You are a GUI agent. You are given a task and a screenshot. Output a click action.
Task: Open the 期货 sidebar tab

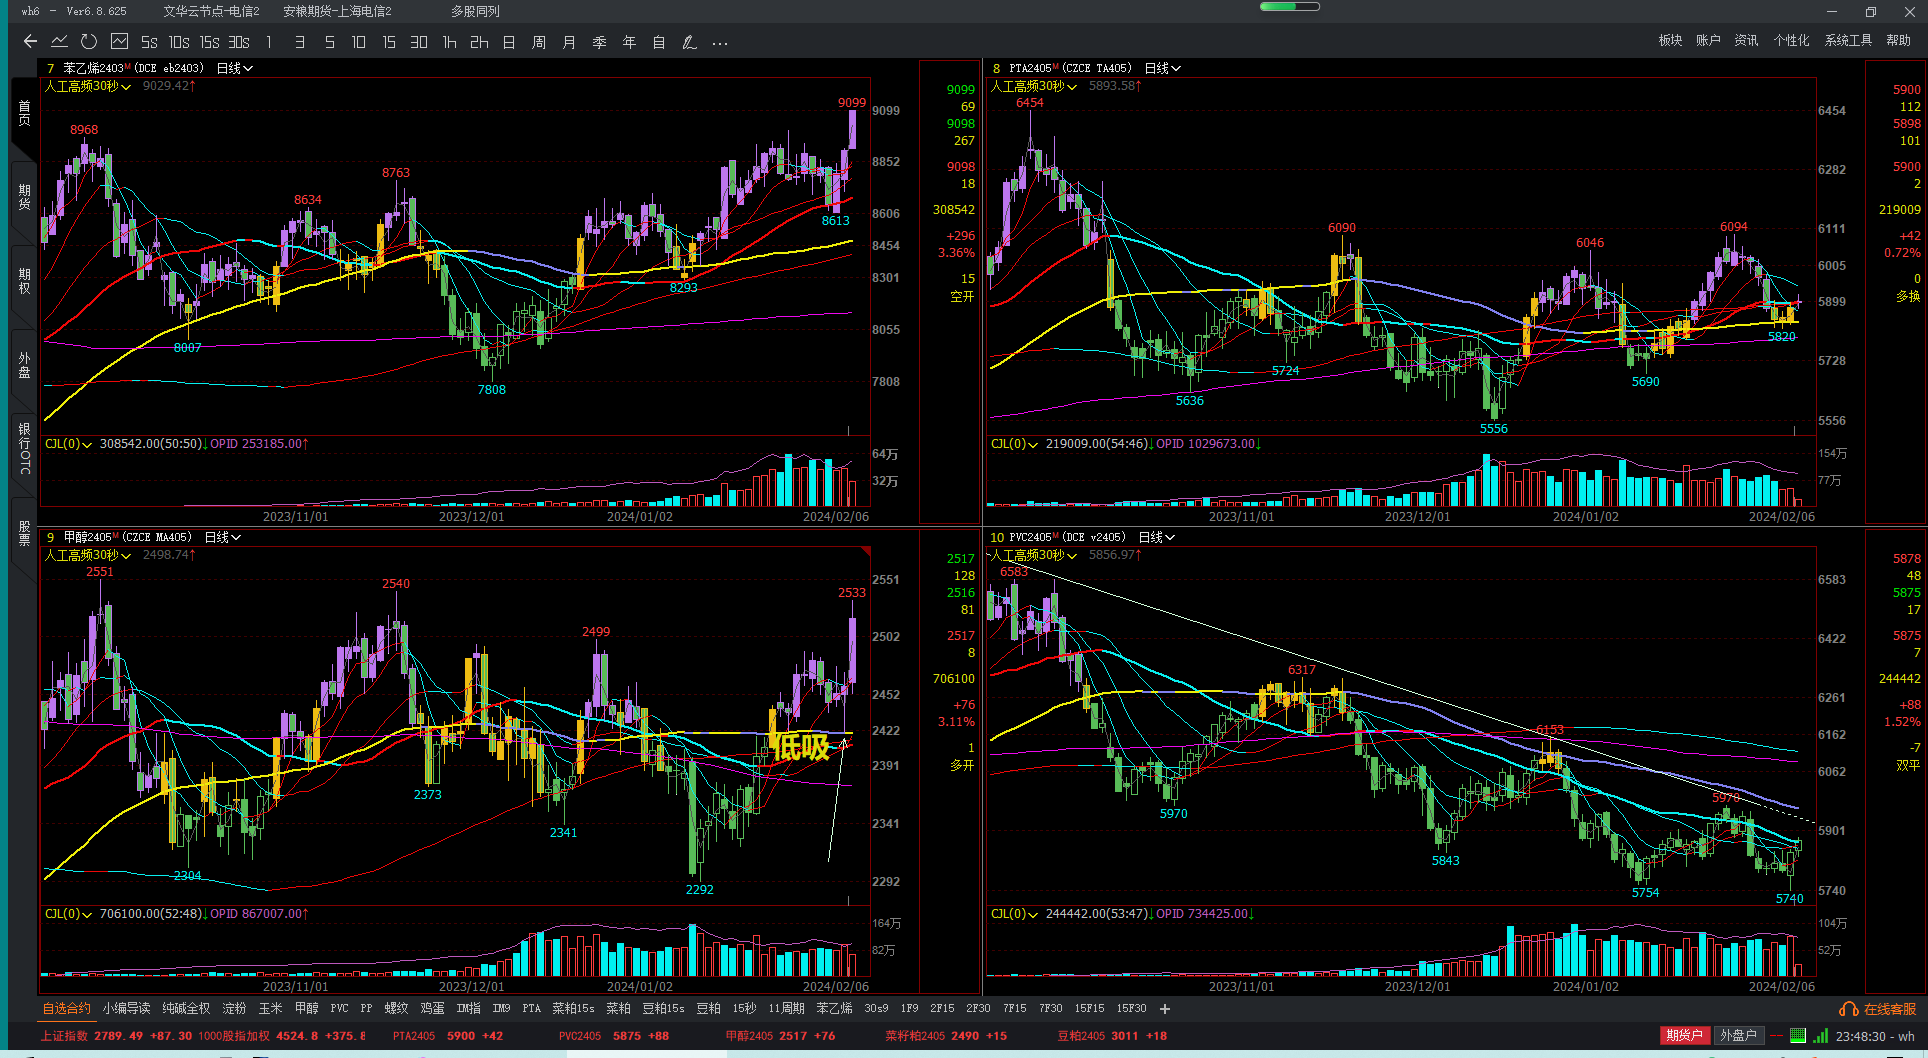pyautogui.click(x=24, y=197)
